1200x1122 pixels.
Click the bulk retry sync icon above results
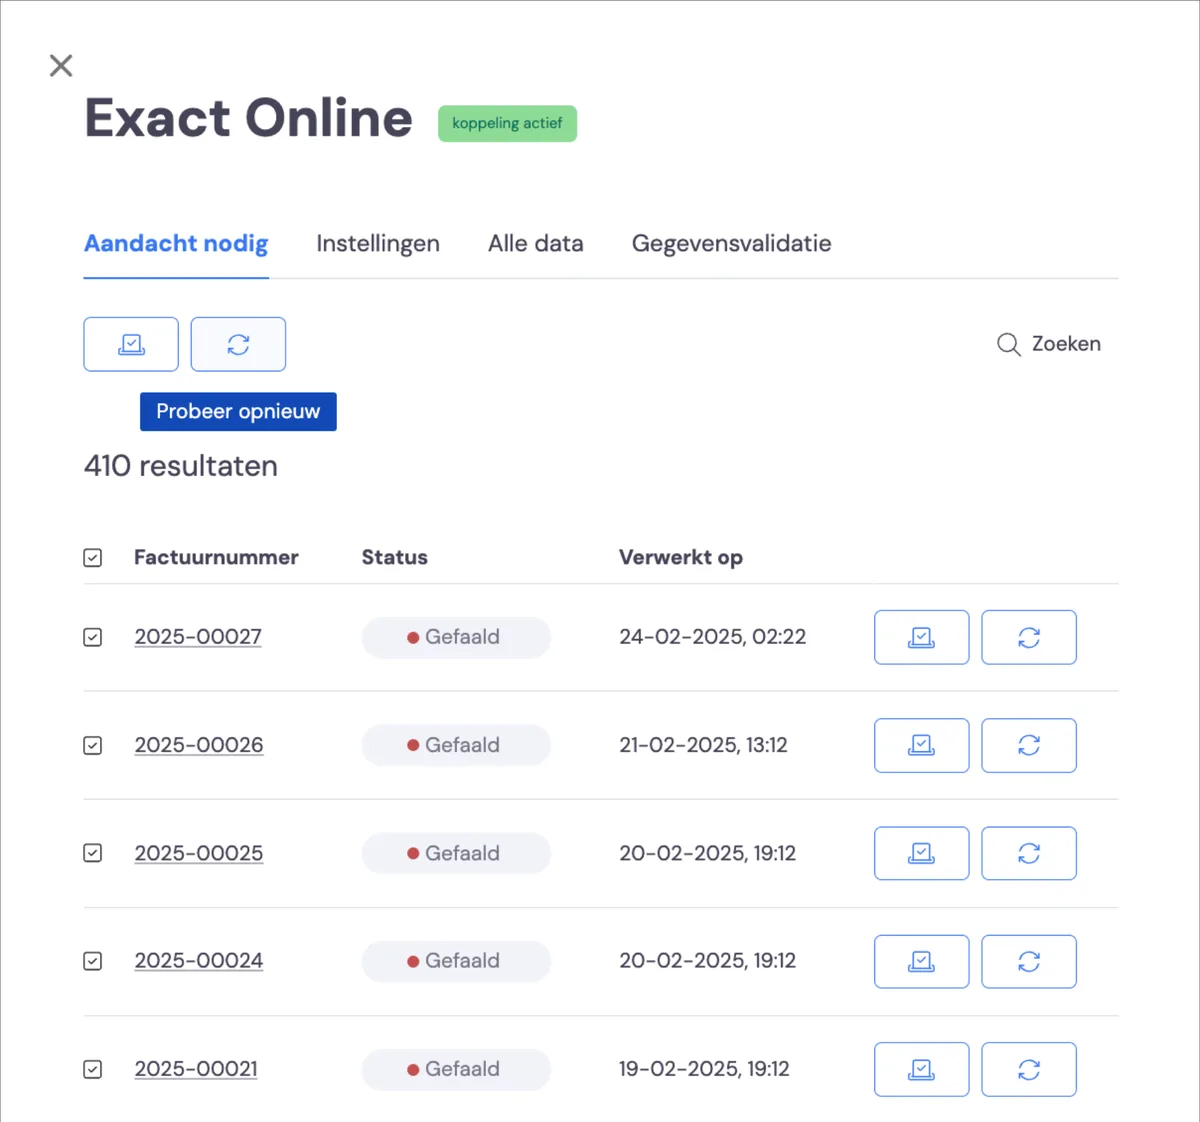coord(238,344)
